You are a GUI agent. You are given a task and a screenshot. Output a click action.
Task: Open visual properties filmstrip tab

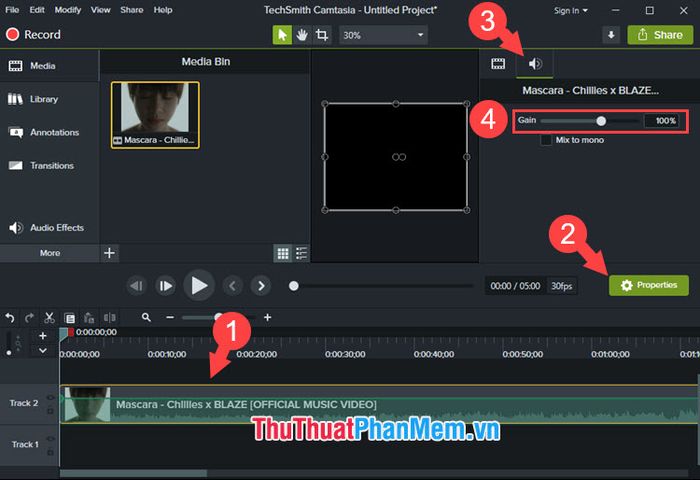pos(498,64)
